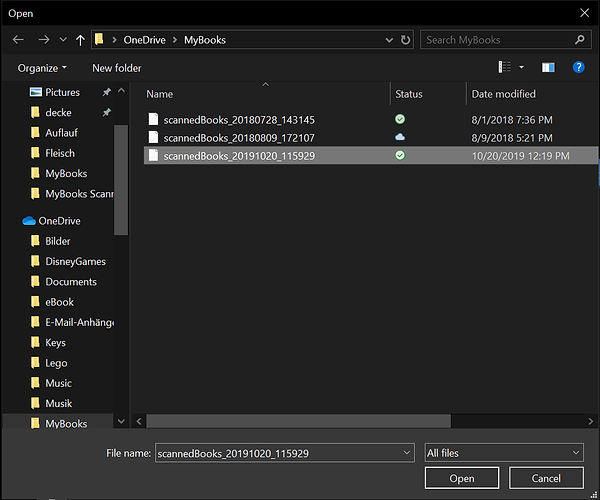Open the eBook folder

[59, 302]
